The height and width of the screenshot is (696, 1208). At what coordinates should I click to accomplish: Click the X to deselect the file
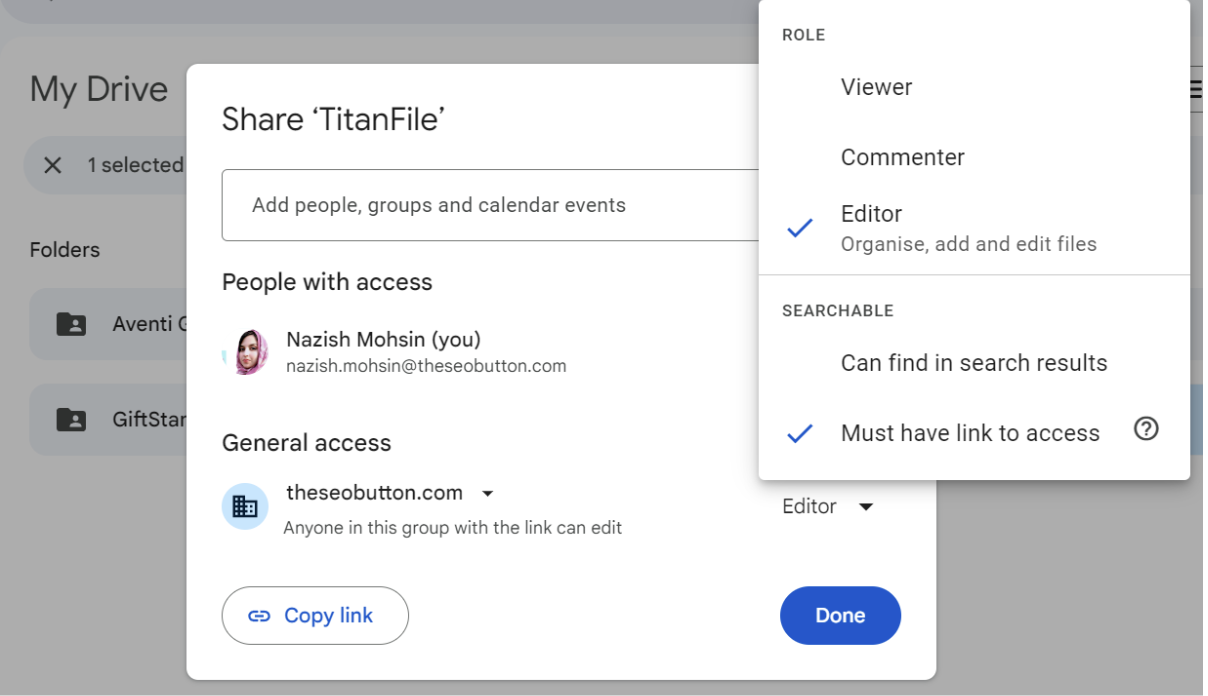click(53, 165)
